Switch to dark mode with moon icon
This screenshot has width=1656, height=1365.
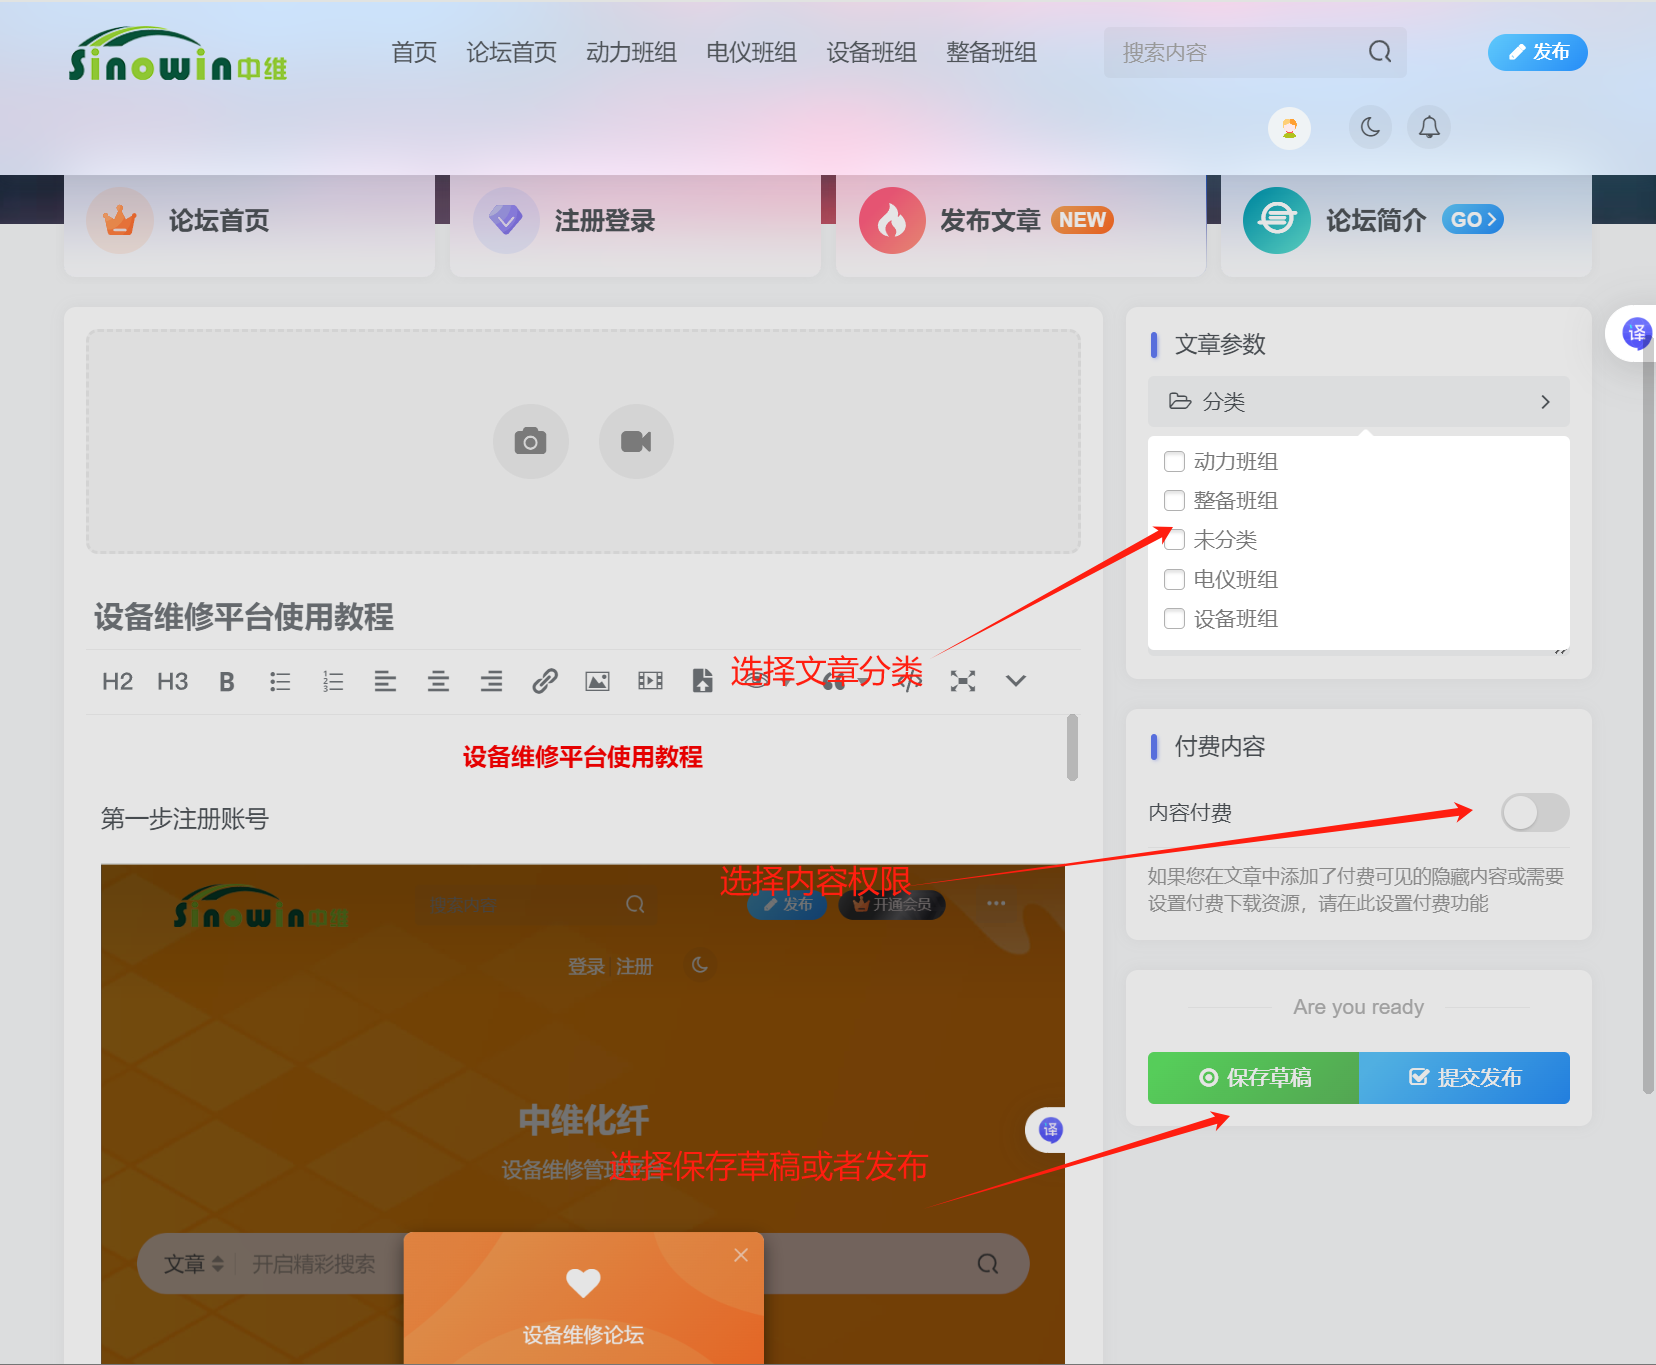[x=1370, y=128]
